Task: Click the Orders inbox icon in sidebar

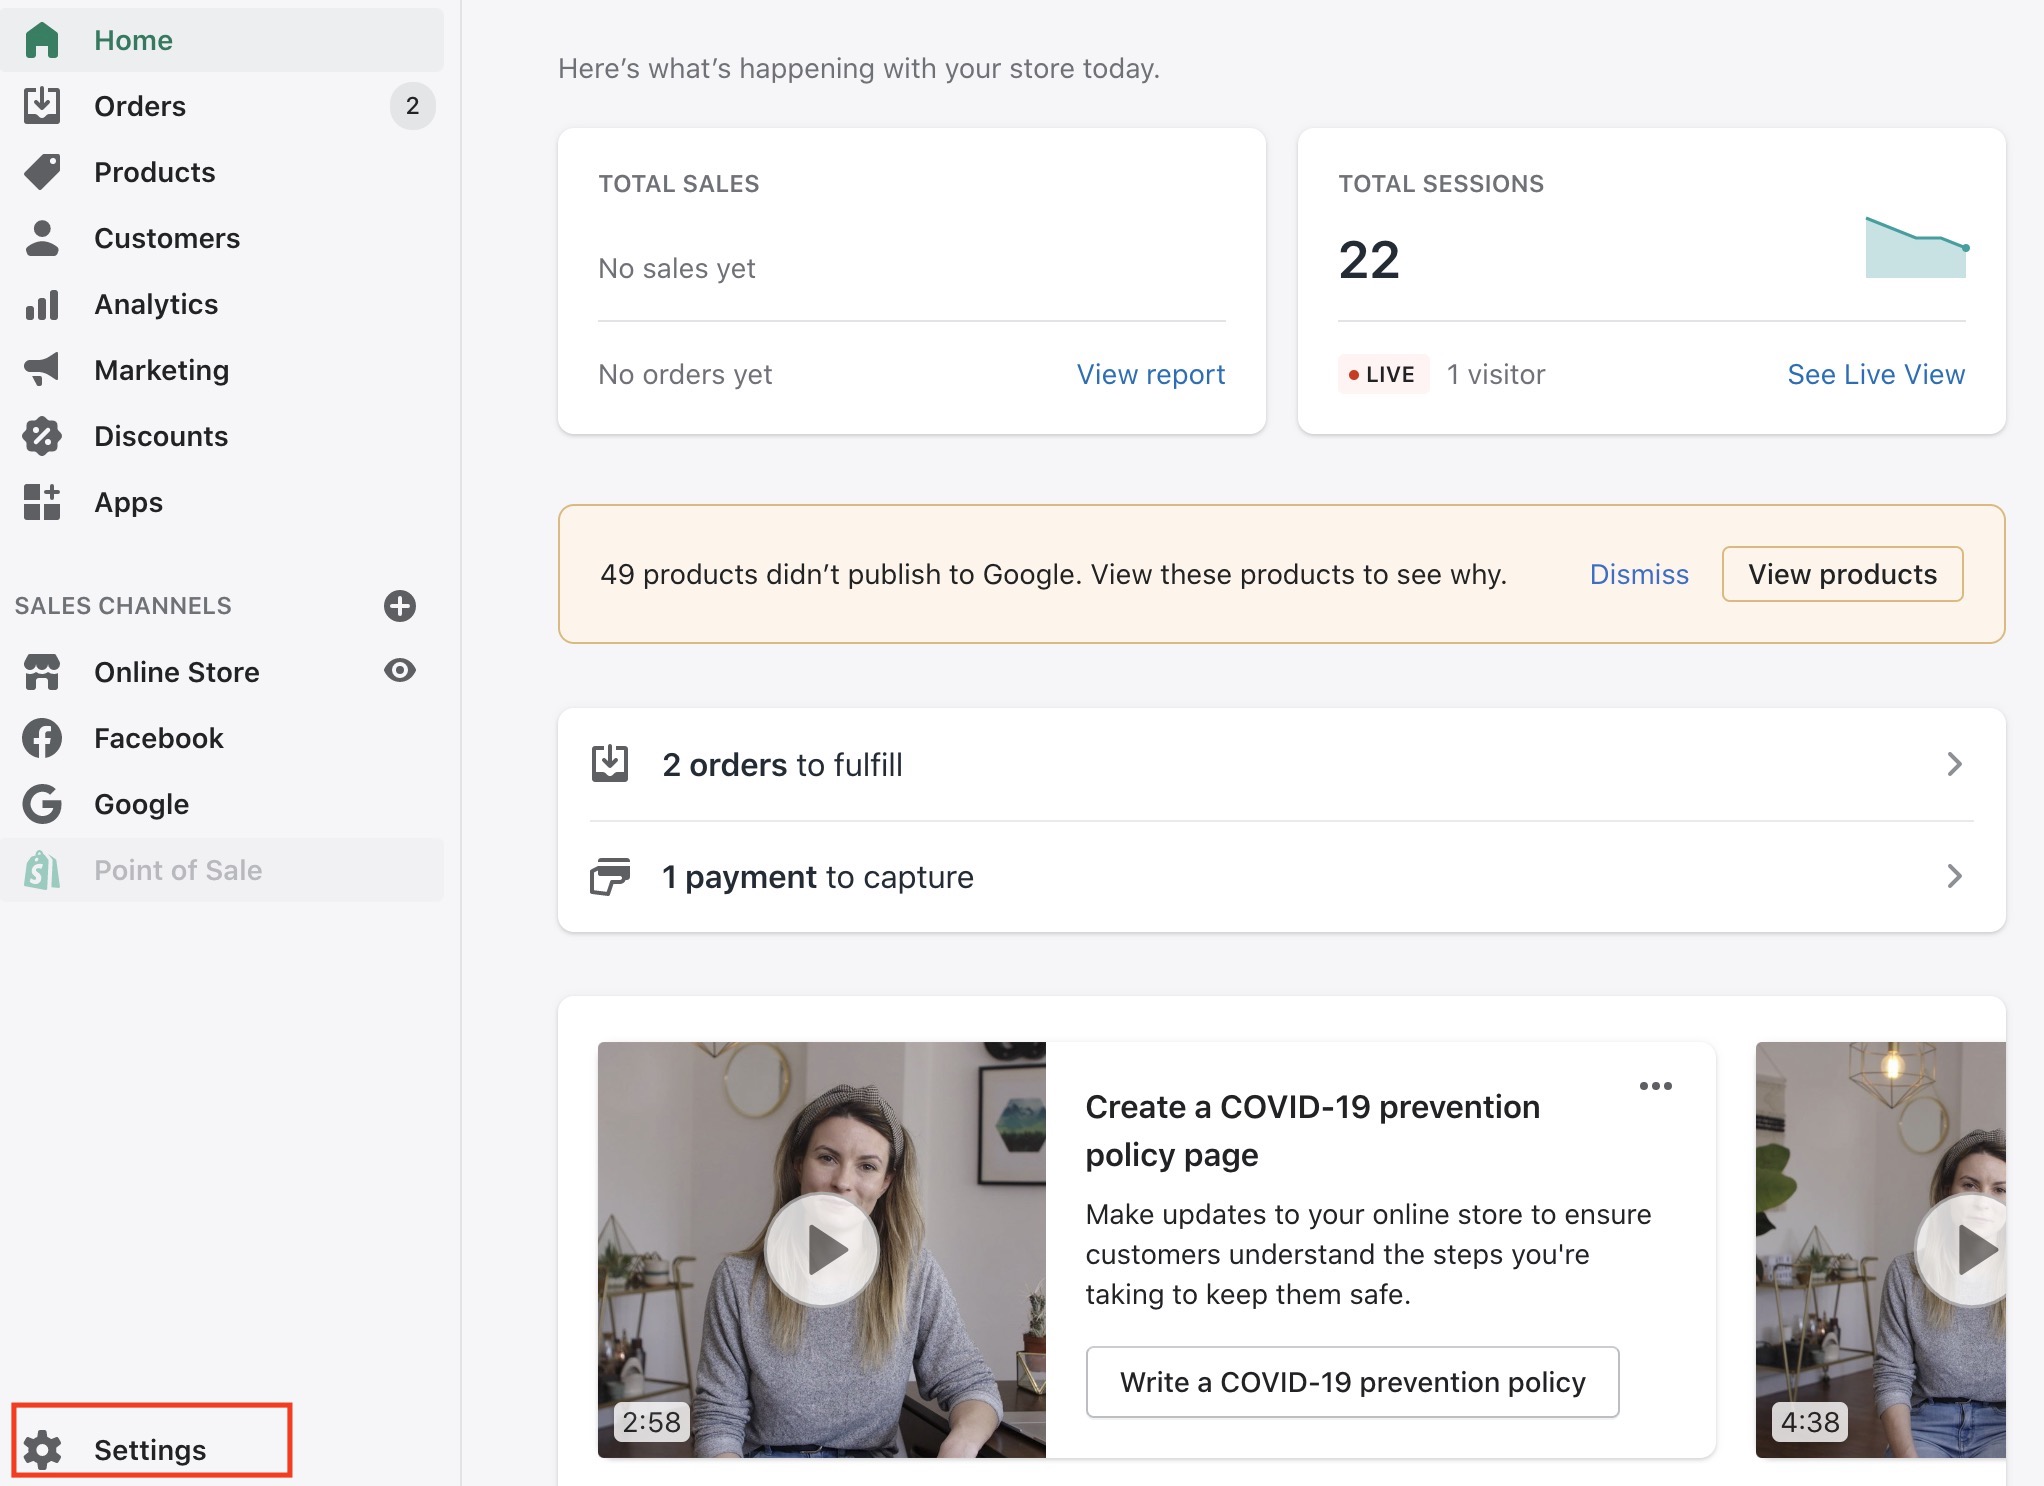Action: (x=42, y=106)
